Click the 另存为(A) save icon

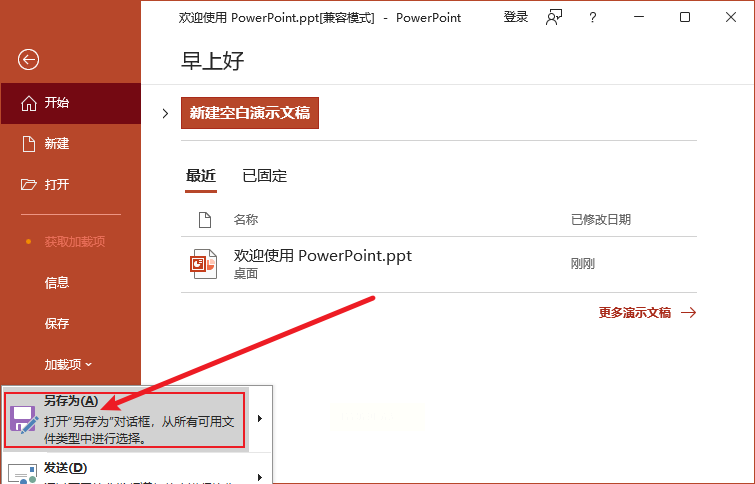[24, 419]
